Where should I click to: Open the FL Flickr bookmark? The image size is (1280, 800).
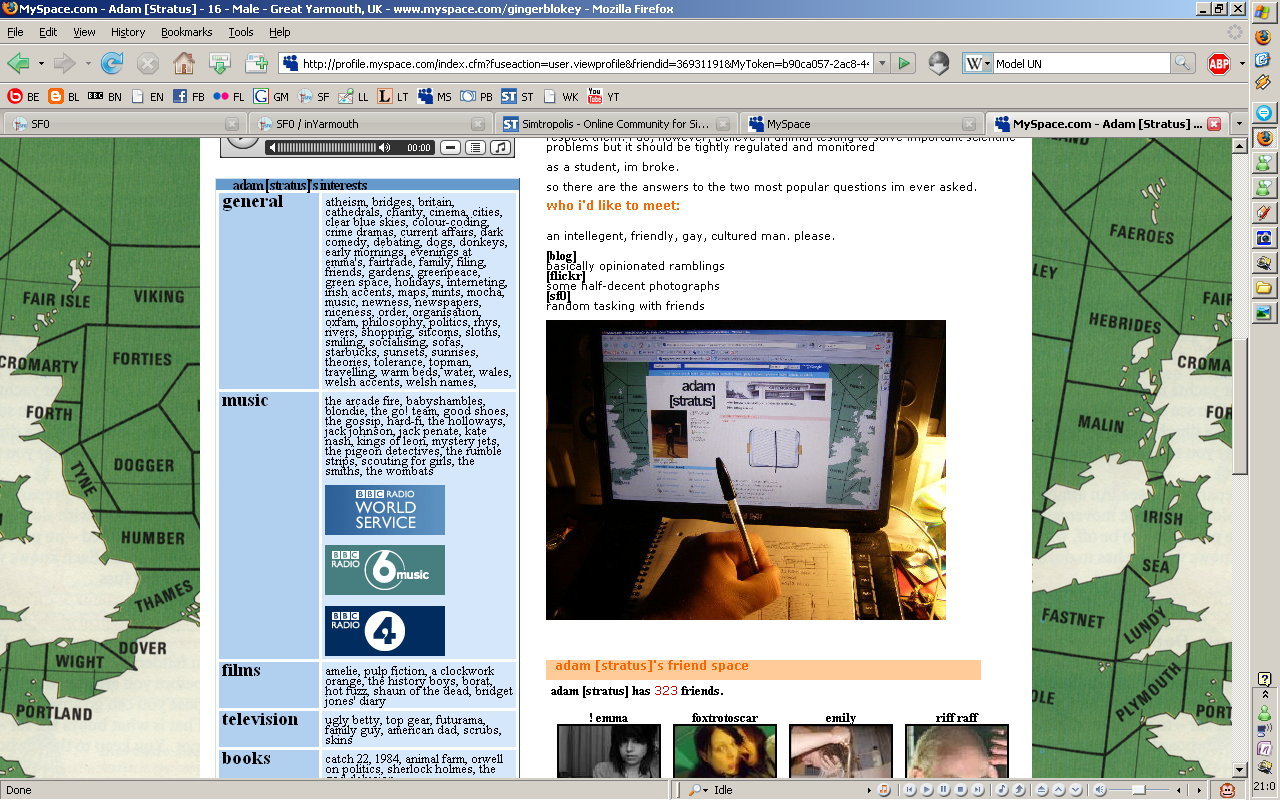click(x=229, y=96)
